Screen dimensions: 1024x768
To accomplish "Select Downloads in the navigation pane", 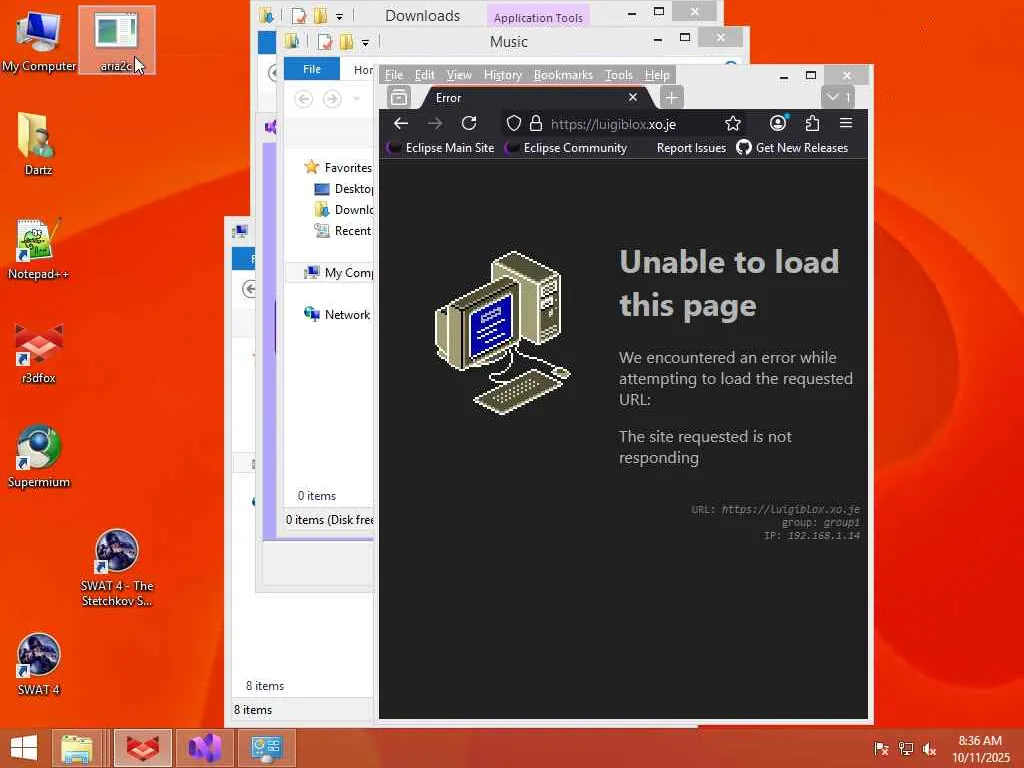I will [x=344, y=210].
